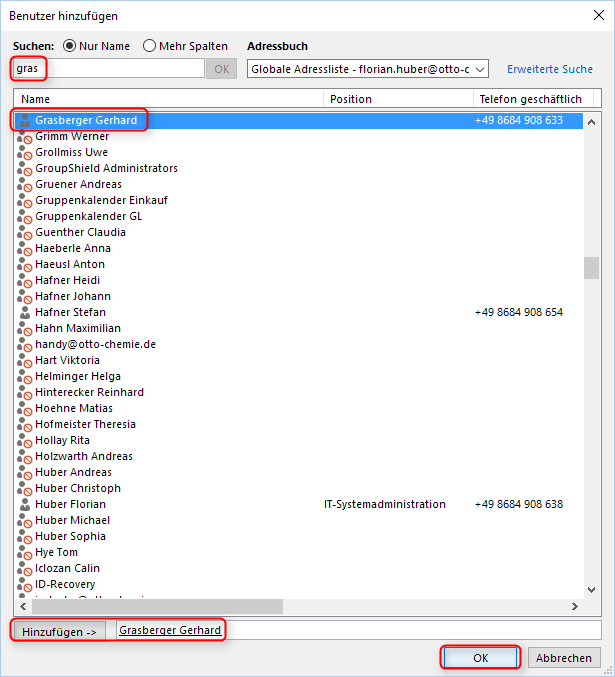The height and width of the screenshot is (677, 615).
Task: Select the name Hye Tom
Action: pos(57,552)
